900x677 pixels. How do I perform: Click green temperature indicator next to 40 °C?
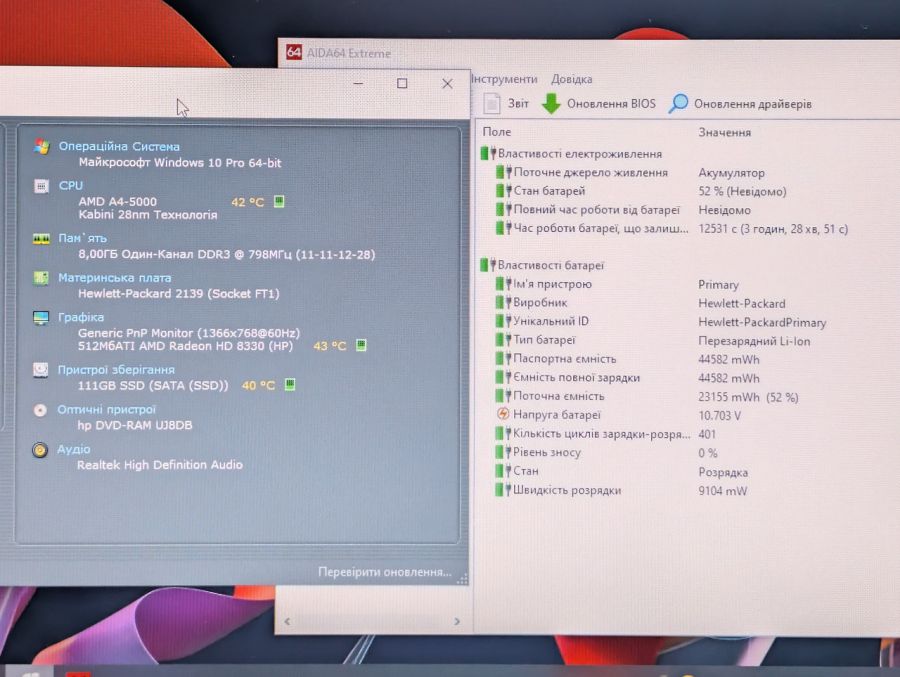pyautogui.click(x=290, y=385)
